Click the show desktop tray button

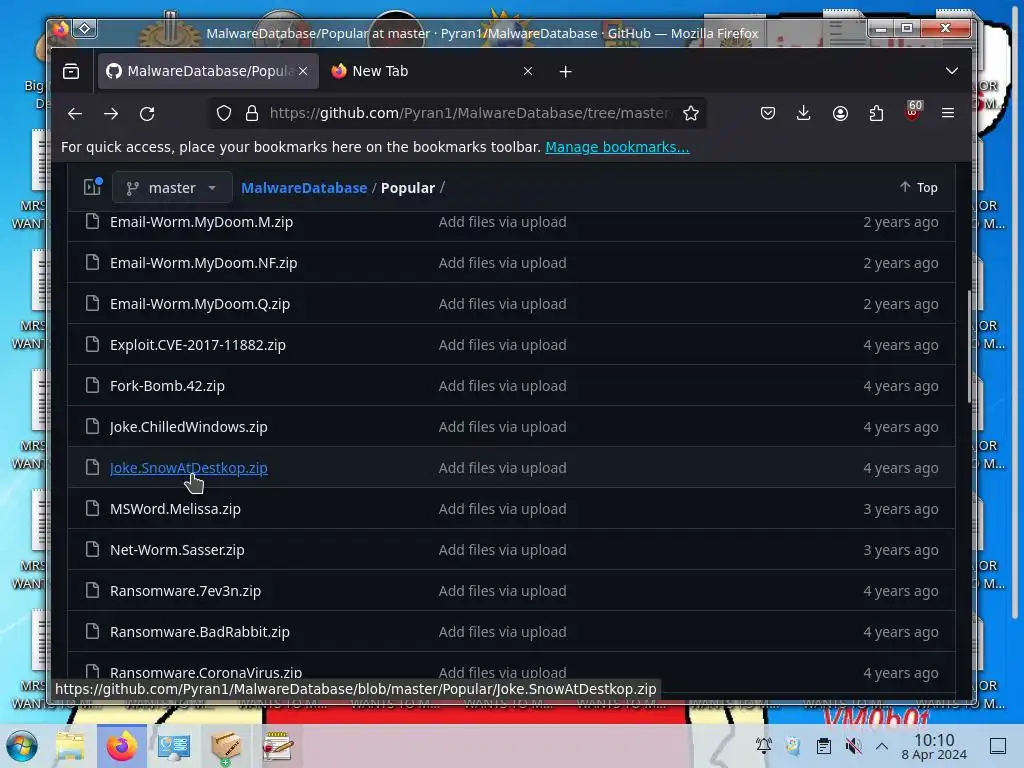[998, 746]
